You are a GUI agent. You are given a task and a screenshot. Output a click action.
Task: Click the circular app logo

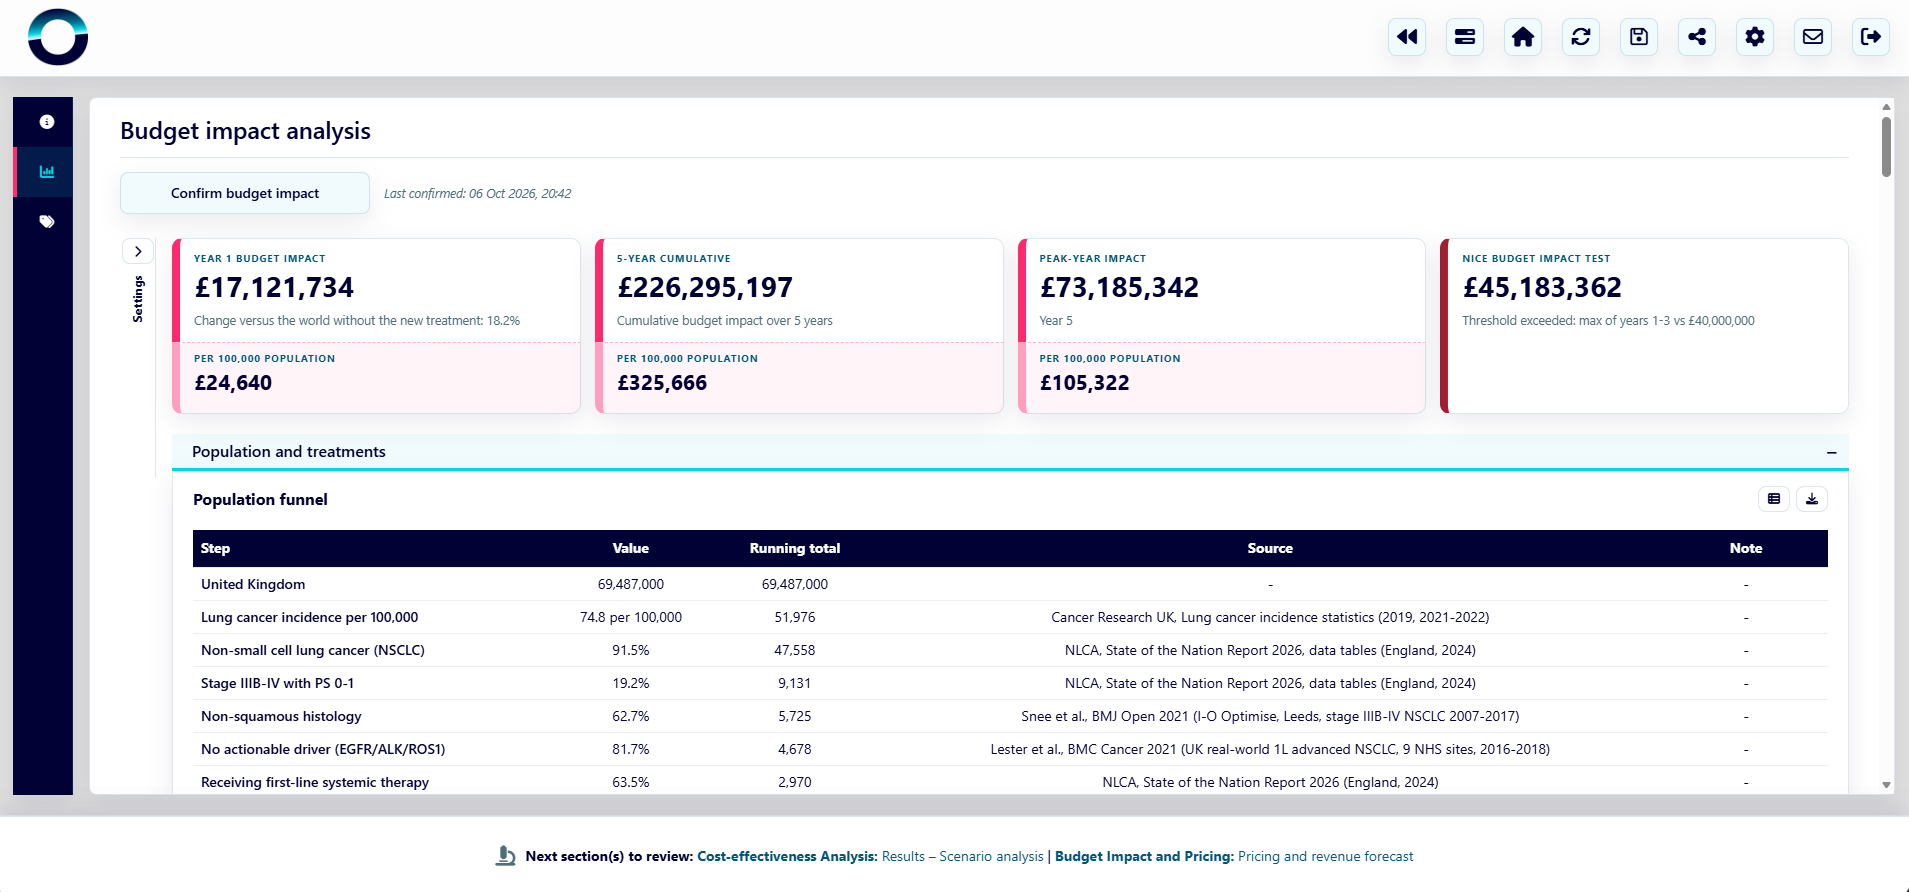tap(58, 37)
